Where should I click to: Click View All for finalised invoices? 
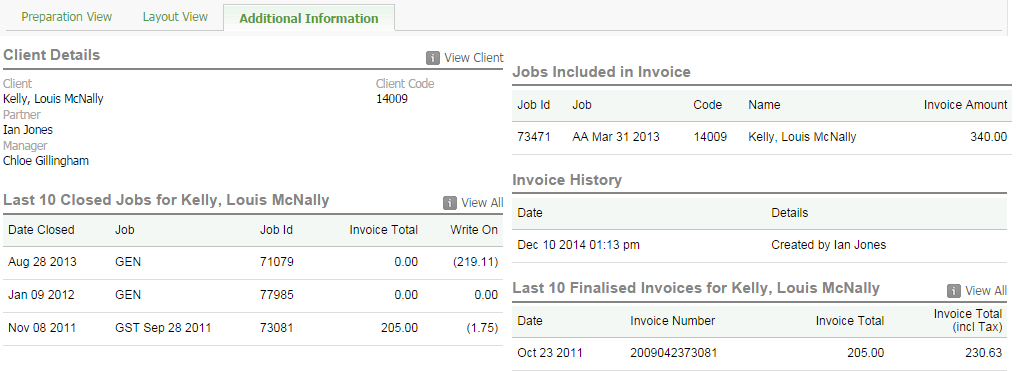(986, 291)
